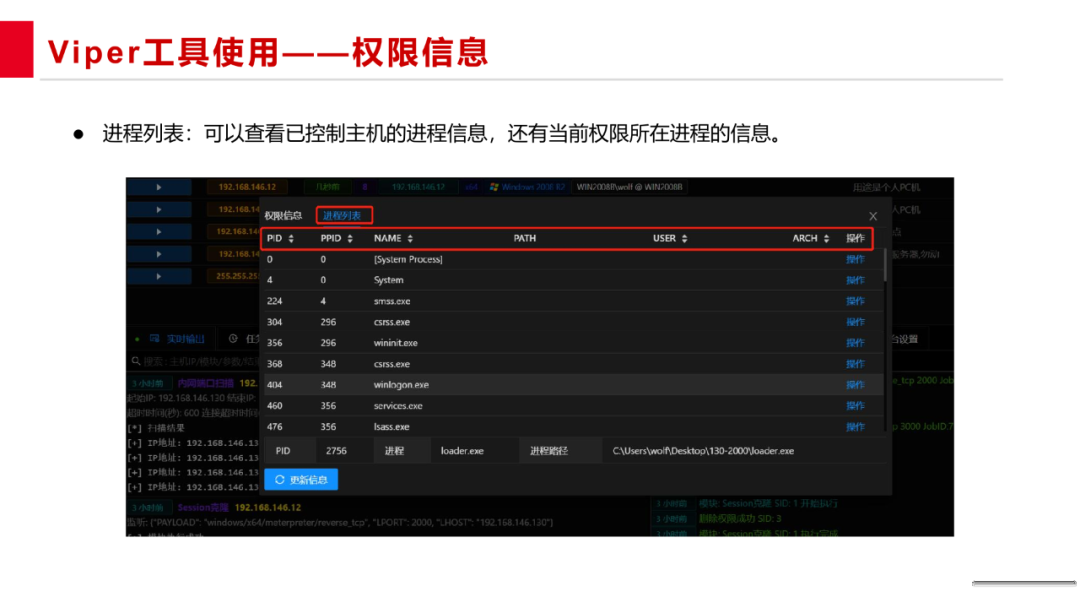Click the search magnifier icon
The width and height of the screenshot is (1080, 608).
click(x=136, y=361)
